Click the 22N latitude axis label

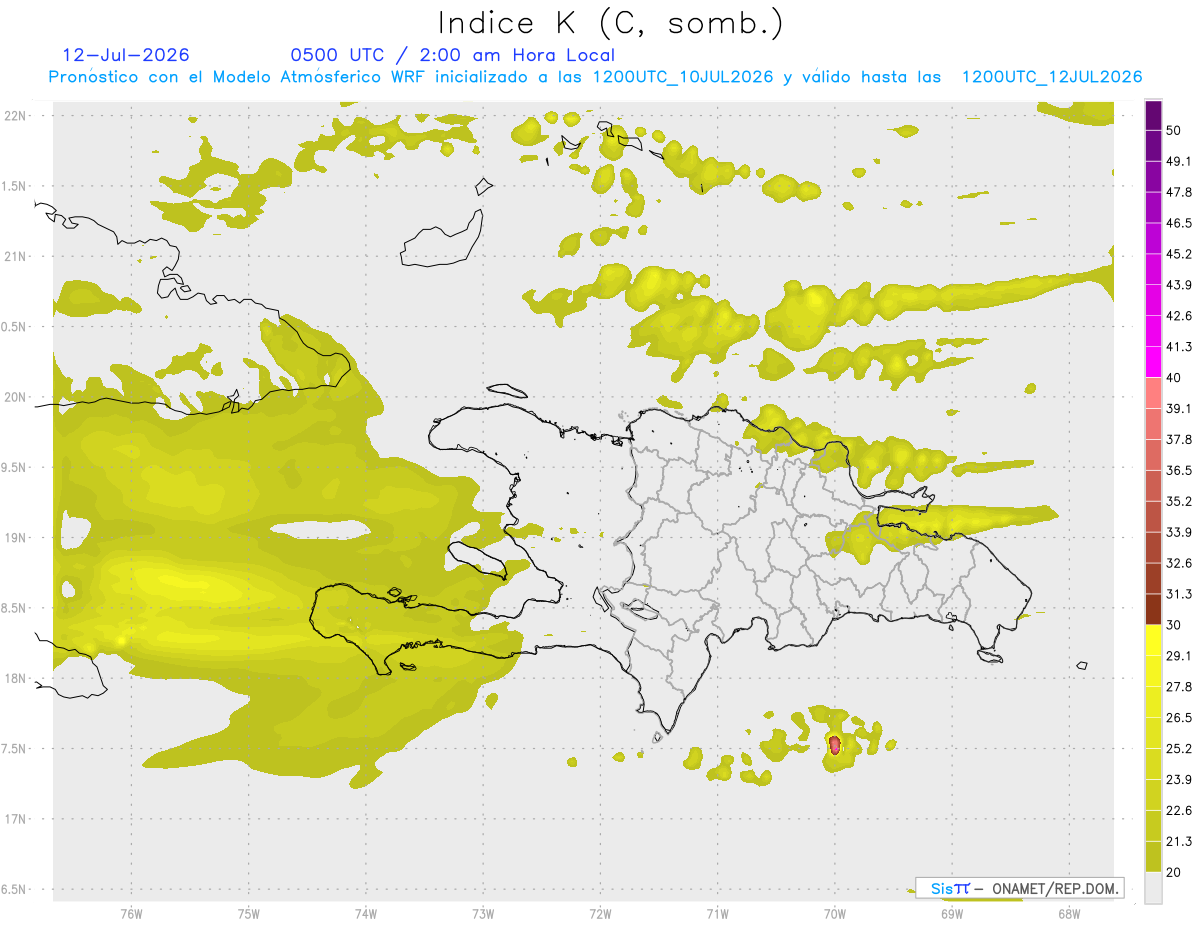(17, 115)
